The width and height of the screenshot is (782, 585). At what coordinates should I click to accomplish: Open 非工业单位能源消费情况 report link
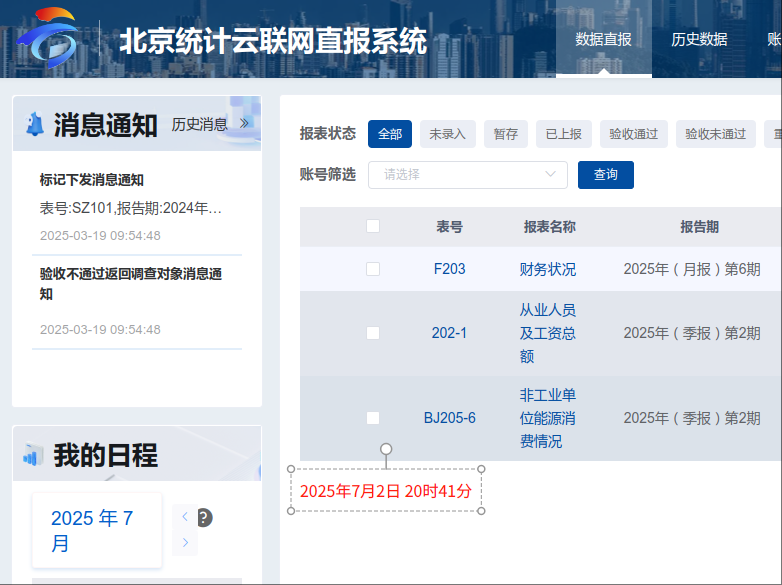coord(548,417)
